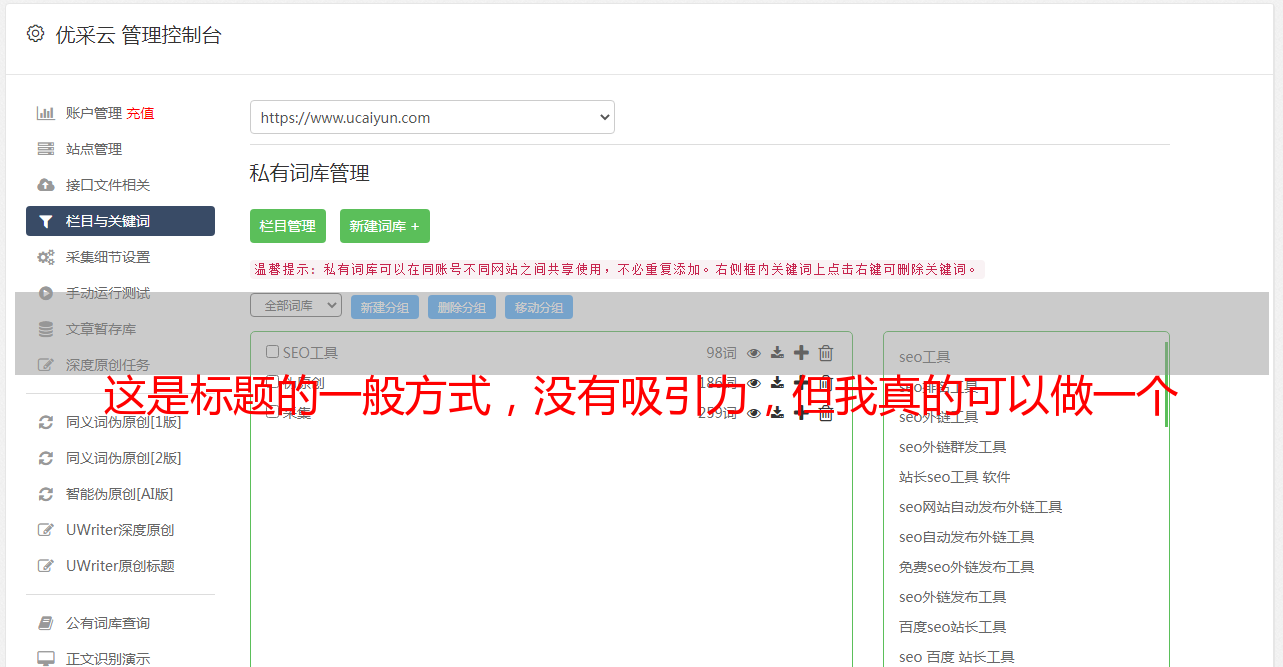This screenshot has height=667, width=1283.
Task: Click the 新建词库 + button
Action: point(385,226)
